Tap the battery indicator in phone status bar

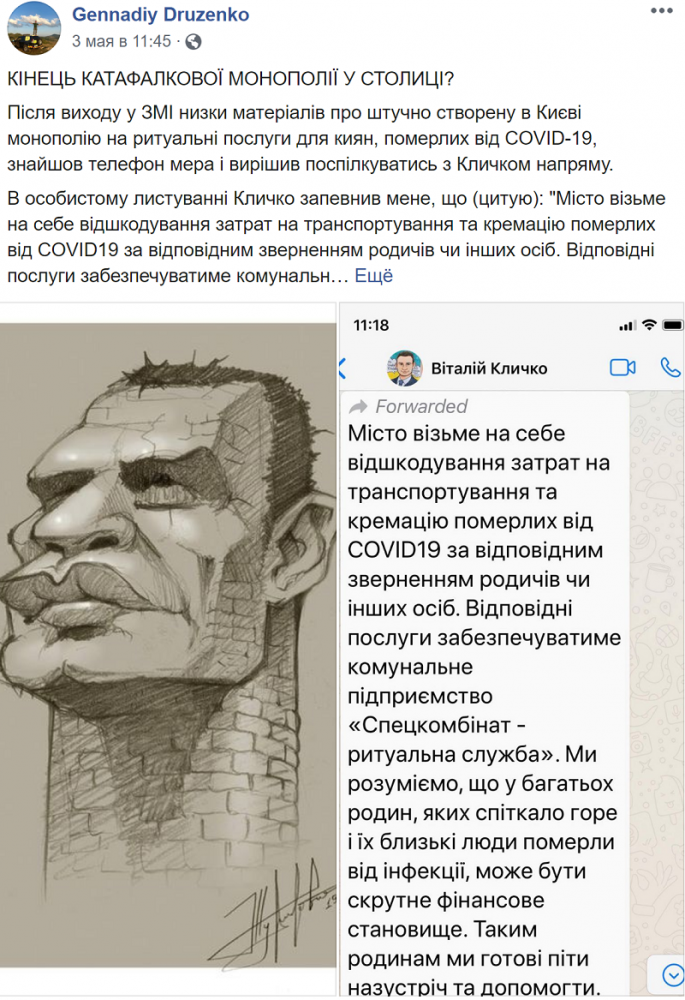672,325
